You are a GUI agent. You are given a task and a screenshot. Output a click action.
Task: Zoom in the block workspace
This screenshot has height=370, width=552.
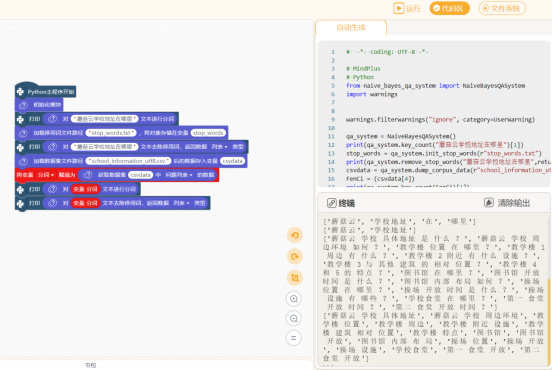294,299
